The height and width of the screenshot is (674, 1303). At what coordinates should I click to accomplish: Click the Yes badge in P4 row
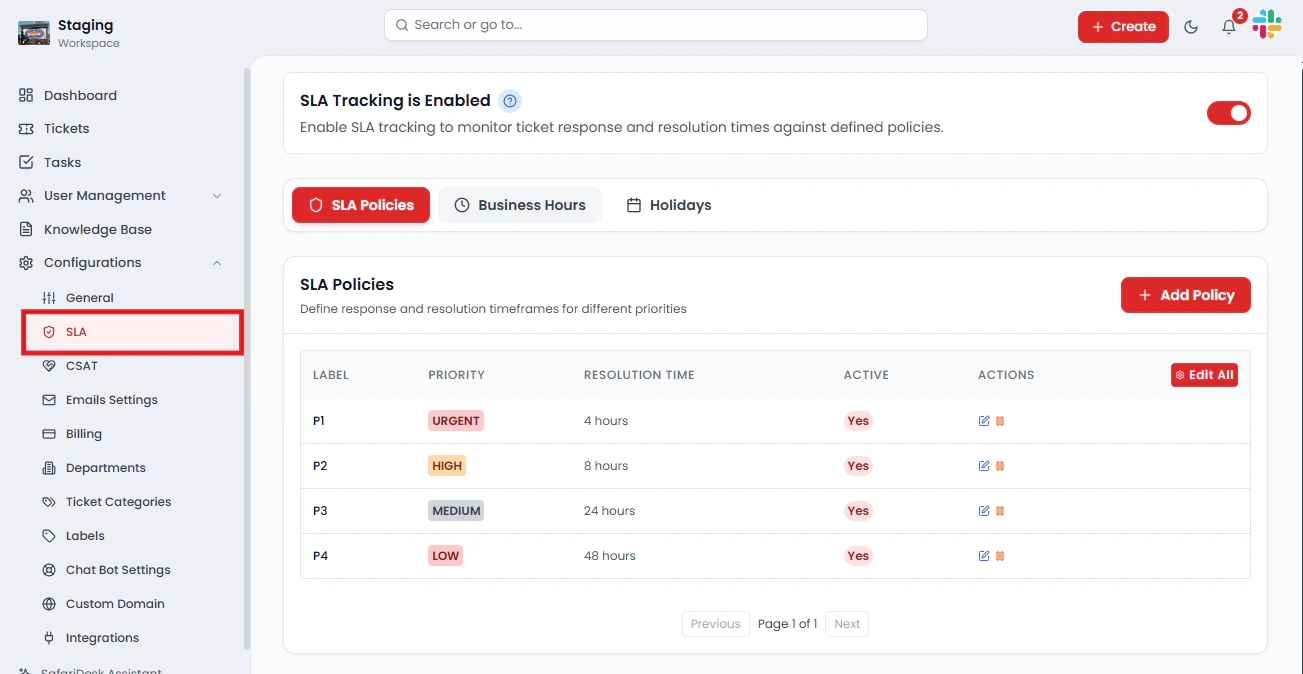(x=858, y=556)
